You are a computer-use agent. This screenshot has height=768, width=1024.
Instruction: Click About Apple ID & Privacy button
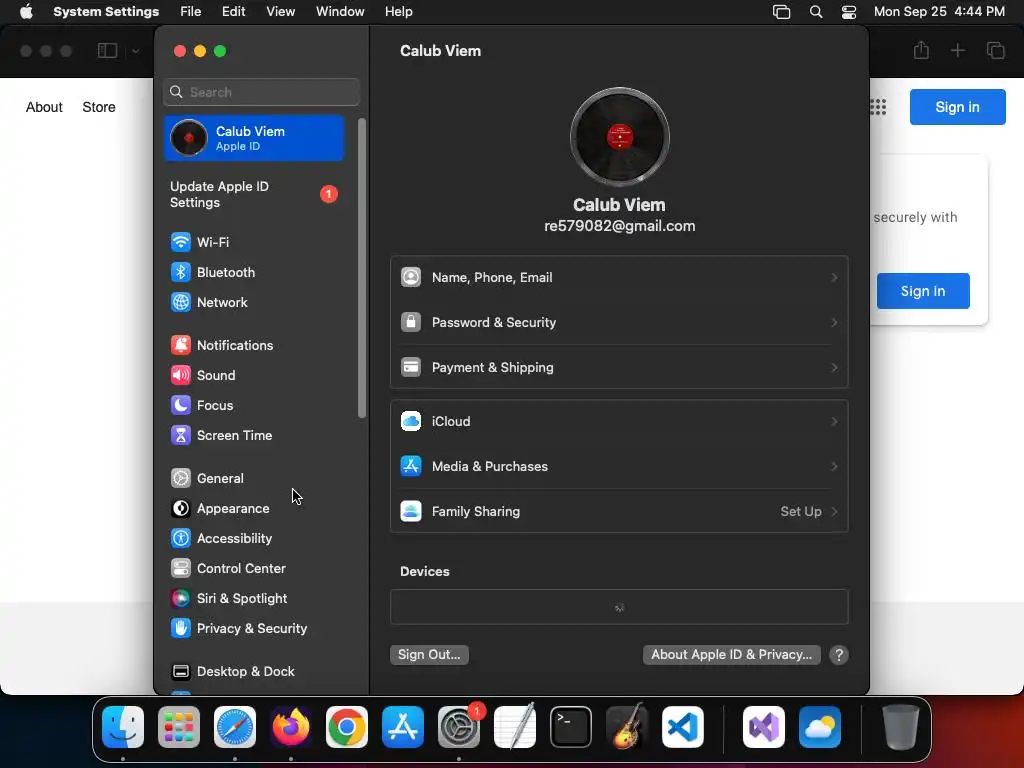click(x=731, y=655)
